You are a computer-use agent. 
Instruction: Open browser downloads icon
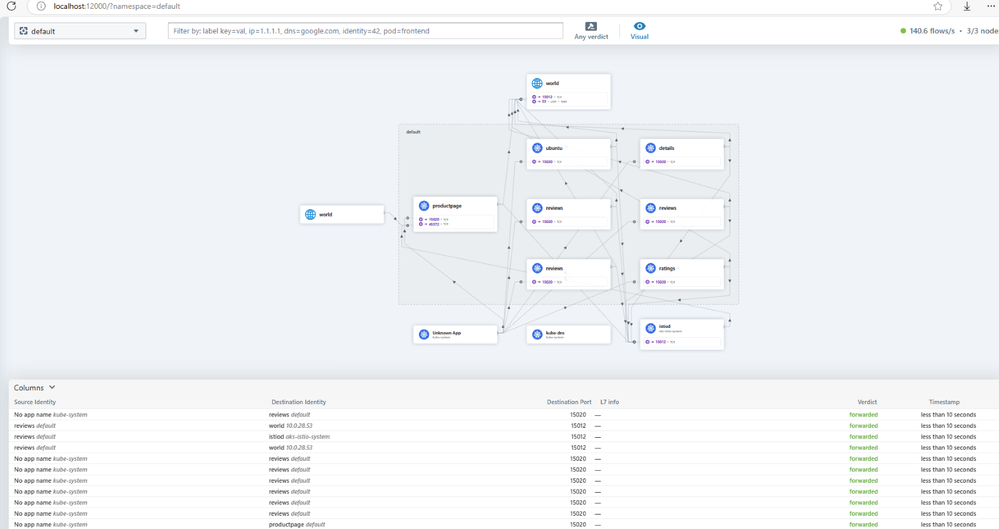967,6
